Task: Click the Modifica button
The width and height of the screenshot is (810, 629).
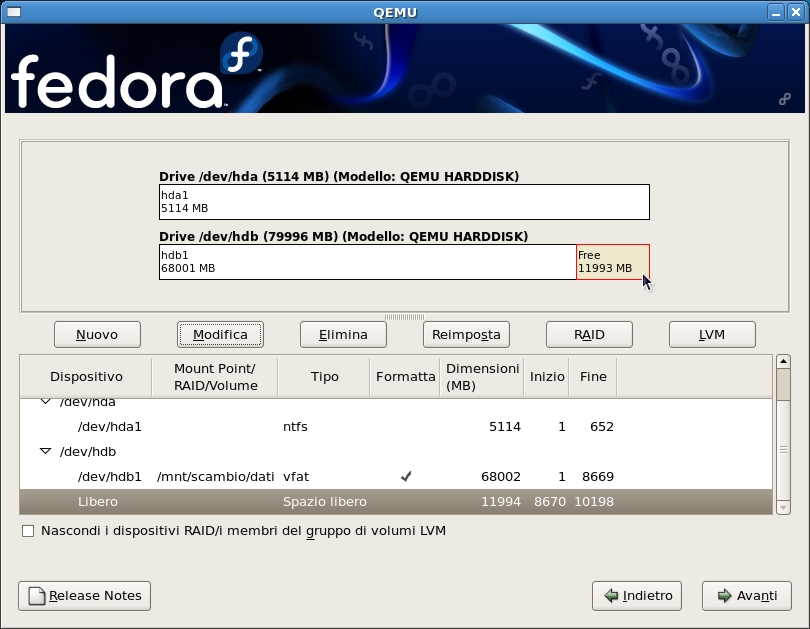Action: pos(220,335)
